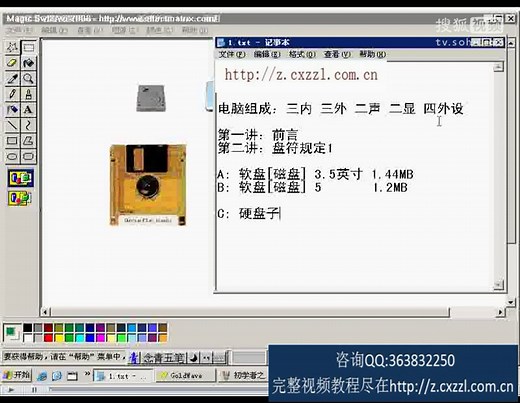Click the 念青五笔 input method label
Viewport: 520px width, 403px height.
click(x=164, y=358)
